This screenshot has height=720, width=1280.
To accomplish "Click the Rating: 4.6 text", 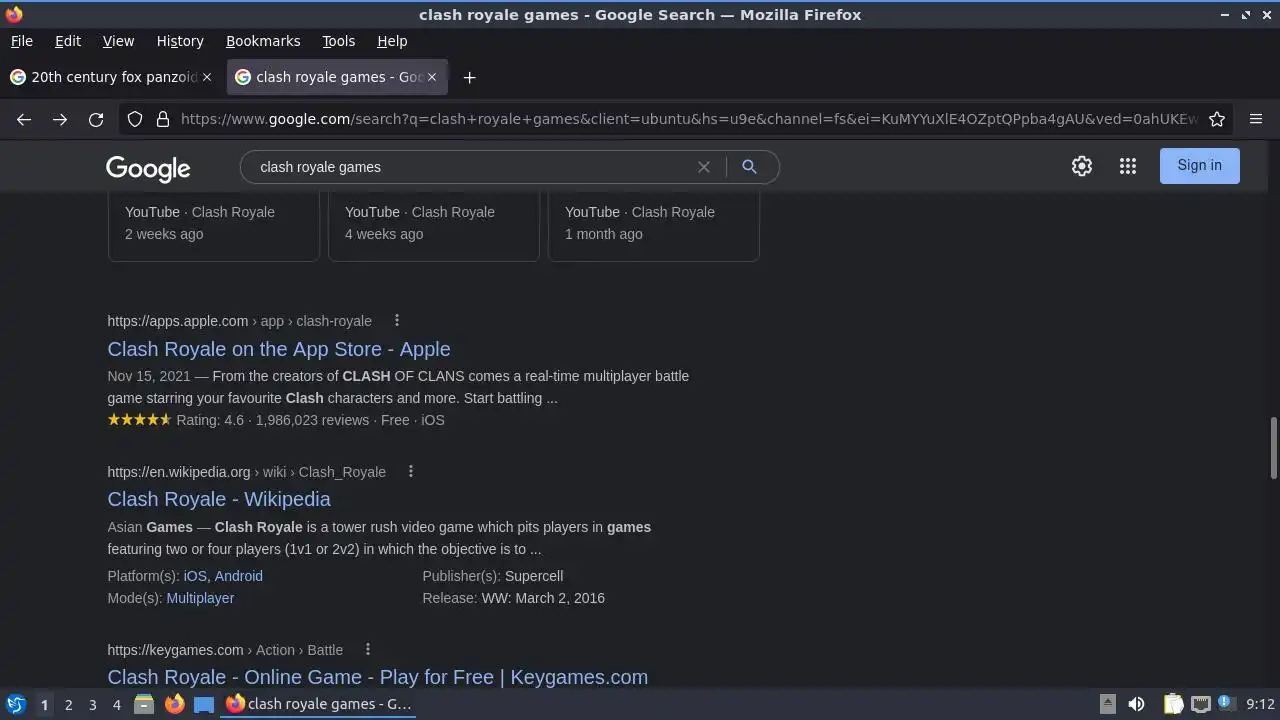I will pos(210,420).
